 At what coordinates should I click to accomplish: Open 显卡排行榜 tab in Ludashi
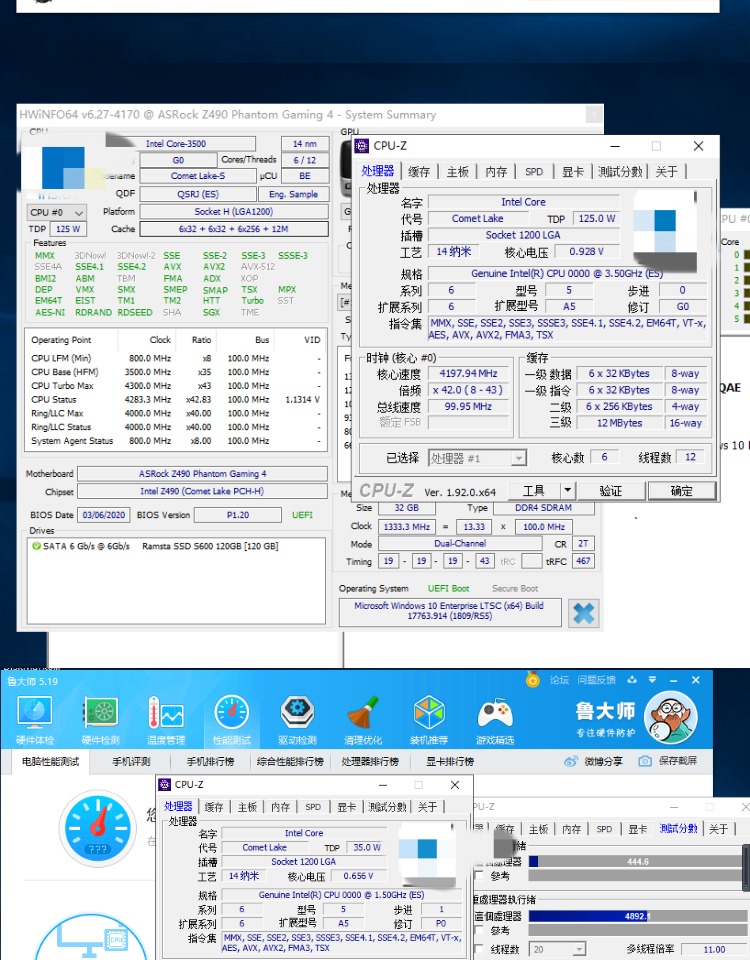click(450, 761)
